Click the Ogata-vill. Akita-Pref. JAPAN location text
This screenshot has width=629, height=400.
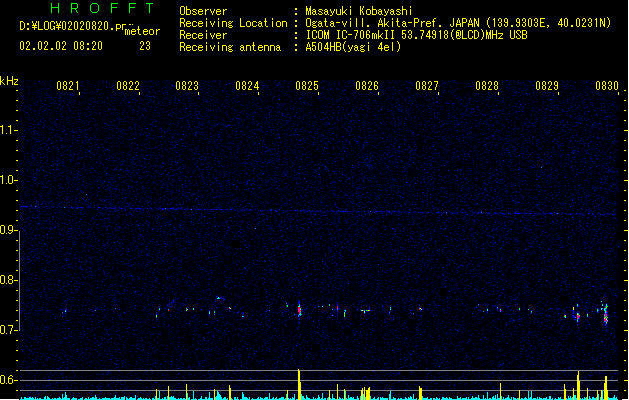coord(458,23)
